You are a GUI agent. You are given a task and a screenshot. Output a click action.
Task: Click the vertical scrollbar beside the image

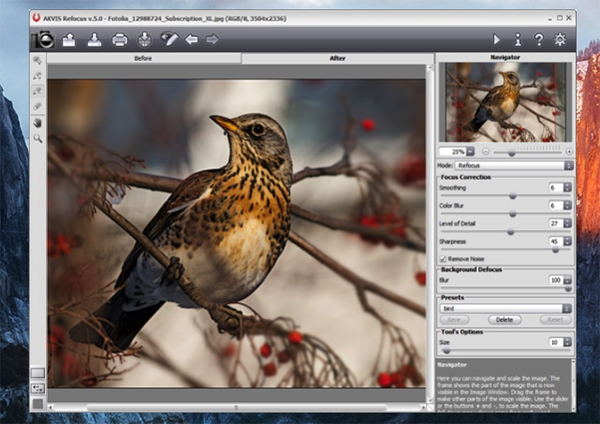pyautogui.click(x=430, y=233)
